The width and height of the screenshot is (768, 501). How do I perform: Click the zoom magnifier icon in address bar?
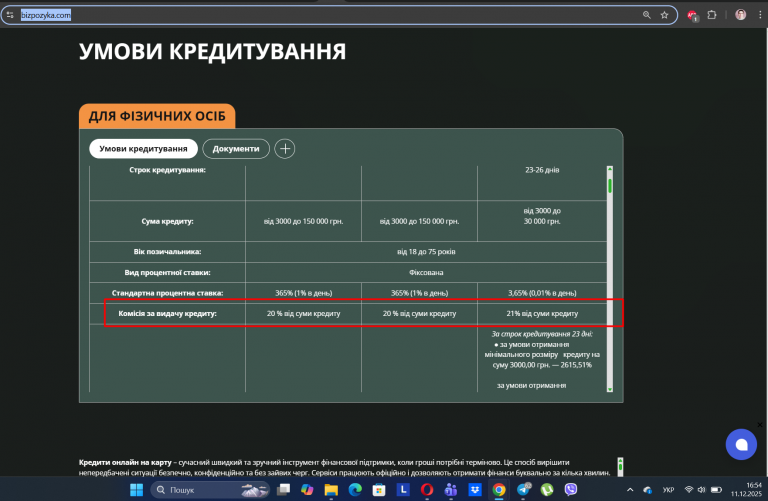pyautogui.click(x=647, y=15)
